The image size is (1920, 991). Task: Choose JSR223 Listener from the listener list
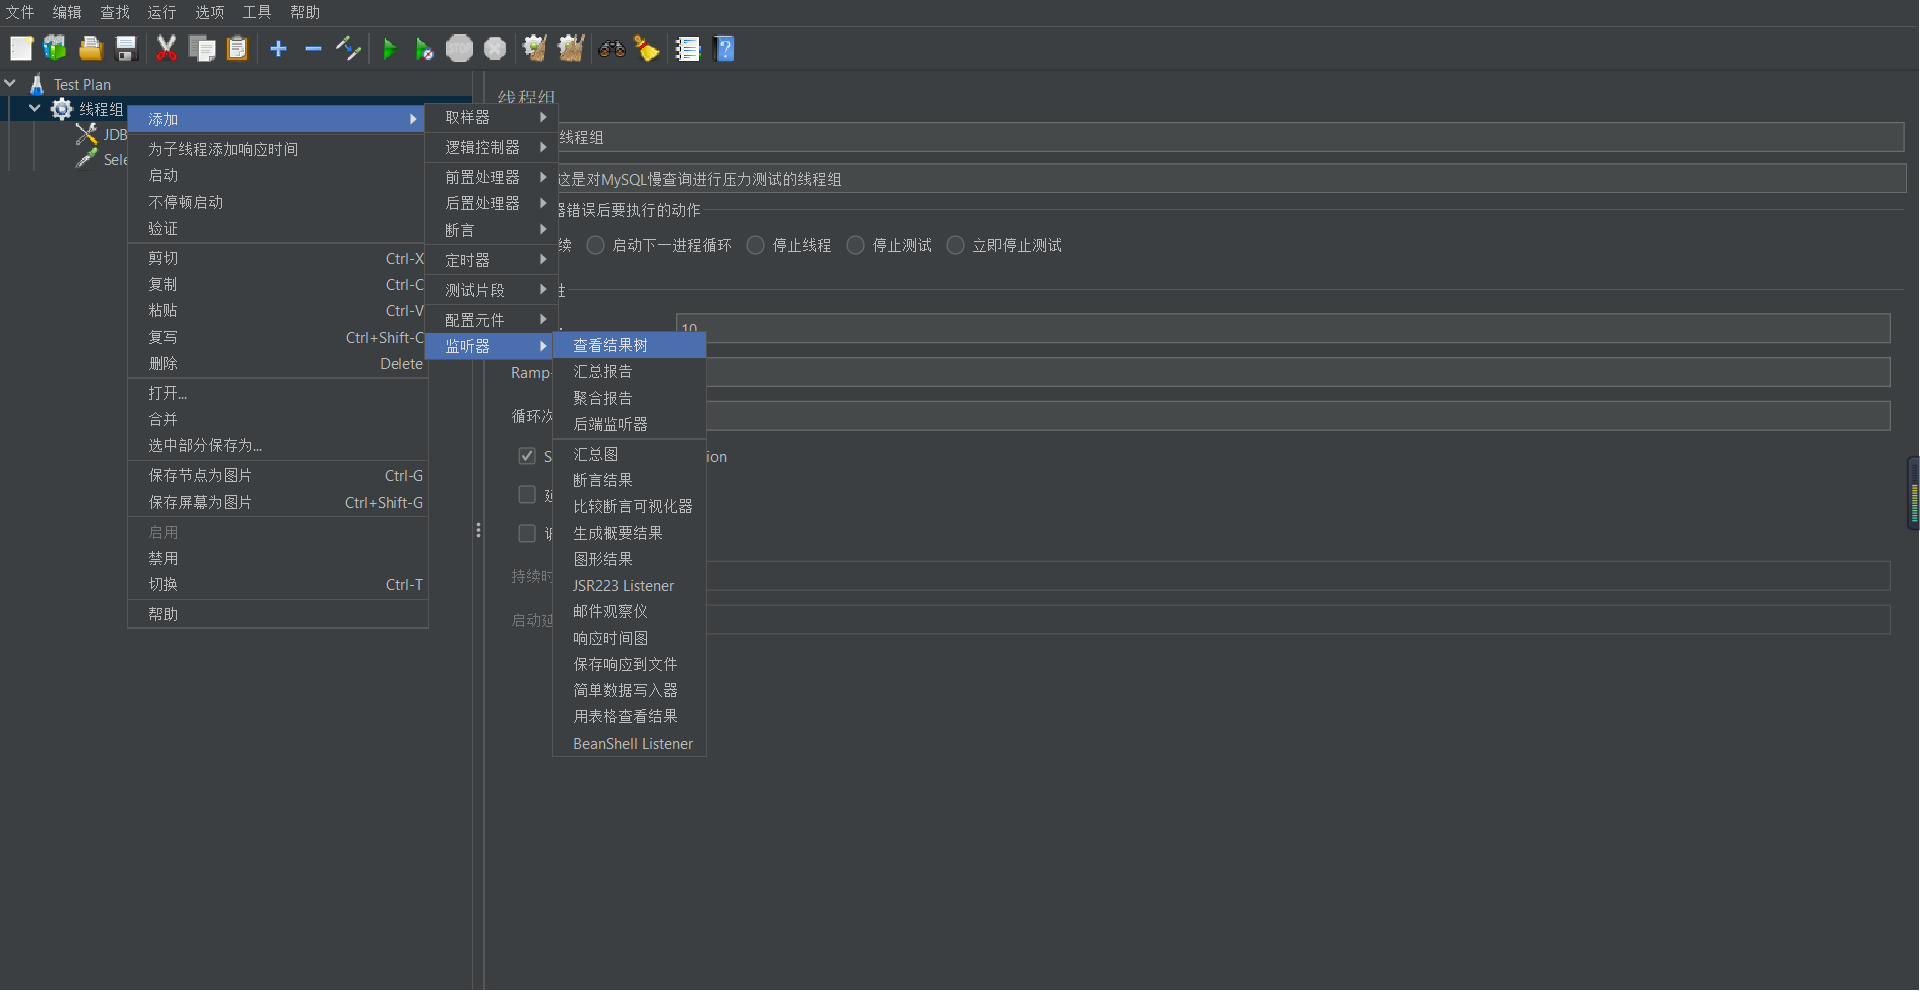[630, 586]
